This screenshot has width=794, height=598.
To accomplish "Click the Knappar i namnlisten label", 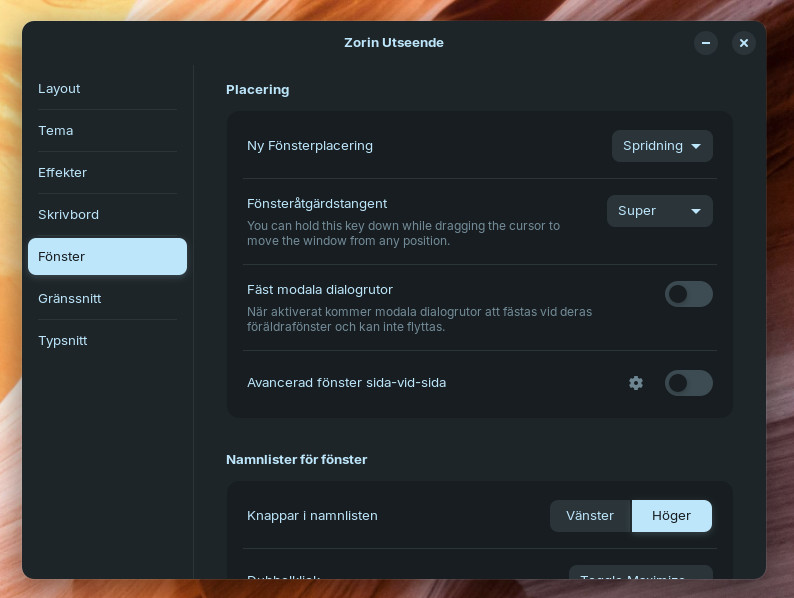I will 312,516.
